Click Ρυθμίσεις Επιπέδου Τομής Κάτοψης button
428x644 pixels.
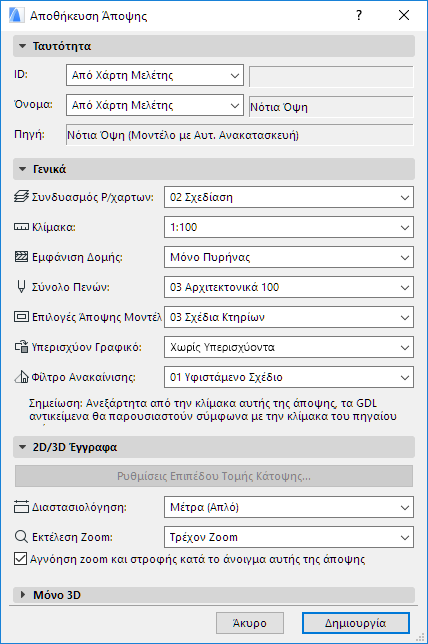214,476
